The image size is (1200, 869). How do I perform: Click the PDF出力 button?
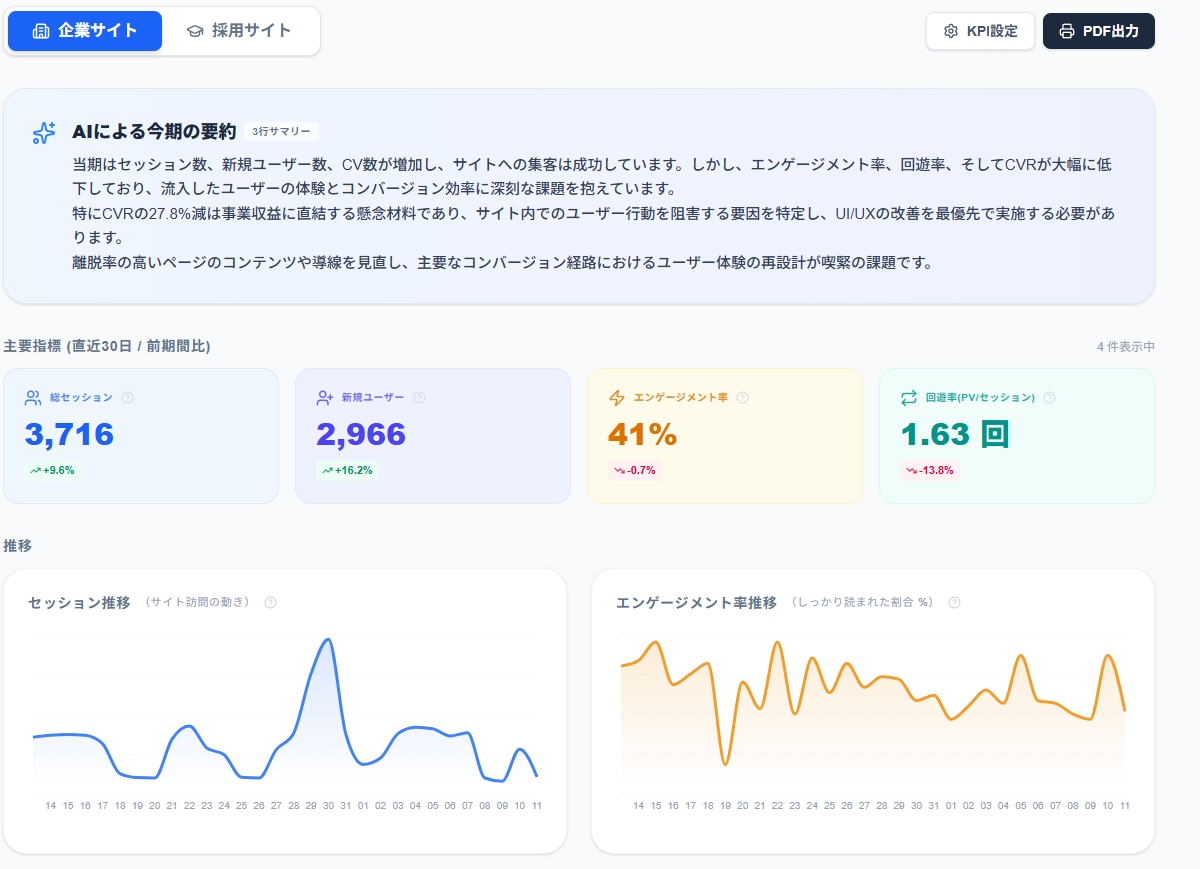pos(1099,31)
